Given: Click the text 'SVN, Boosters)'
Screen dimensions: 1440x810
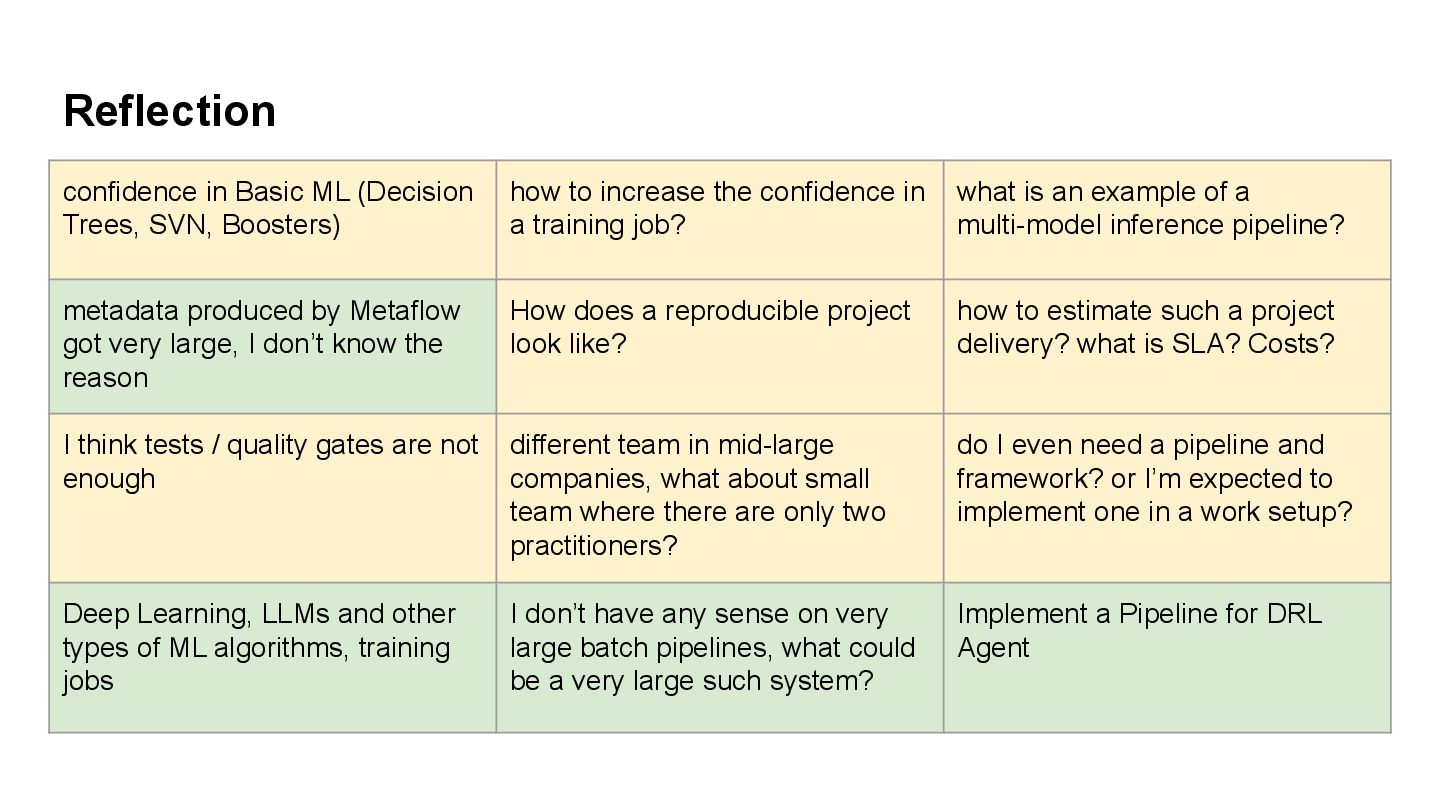Looking at the screenshot, I should click(244, 226).
